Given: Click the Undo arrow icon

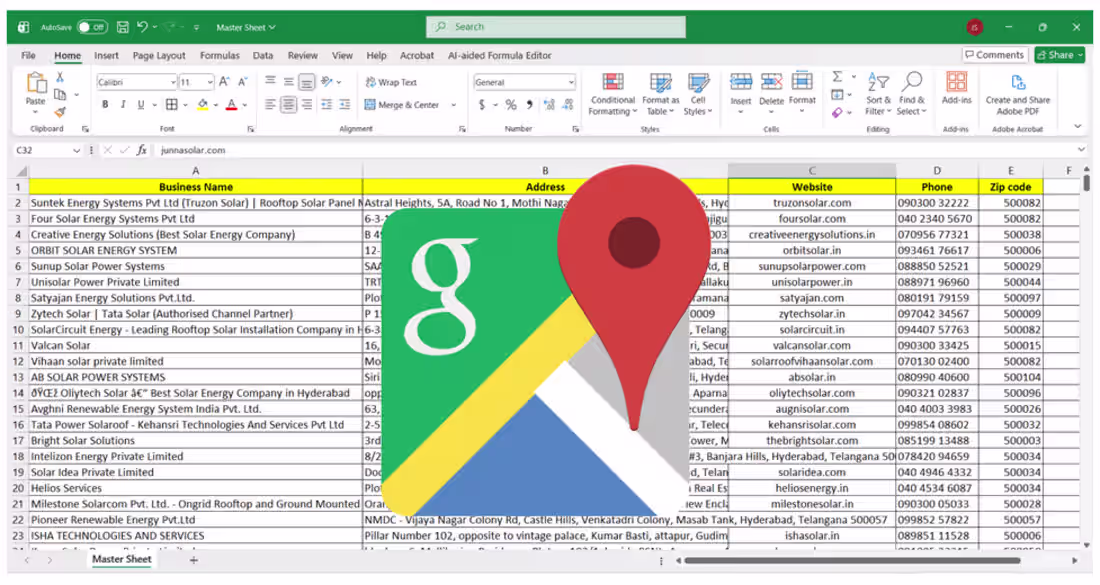Looking at the screenshot, I should (x=143, y=27).
